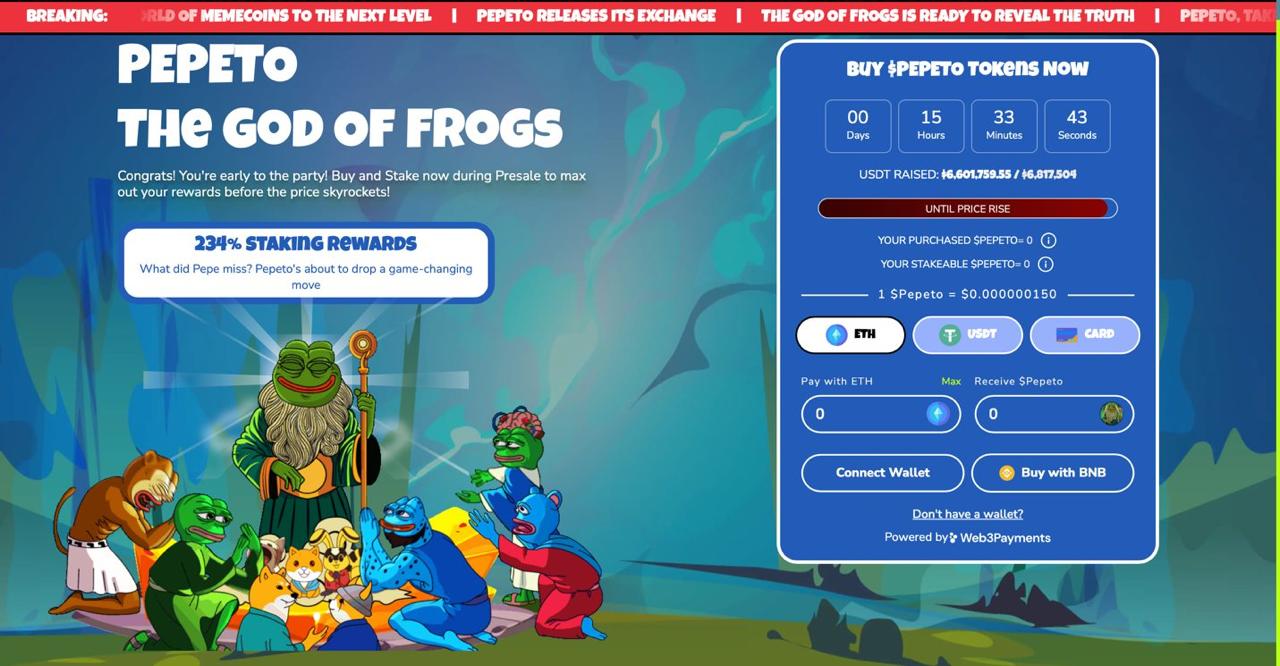Screen dimensions: 1280x666
Task: Open the "Don't have a wallet?" link
Action: click(968, 514)
